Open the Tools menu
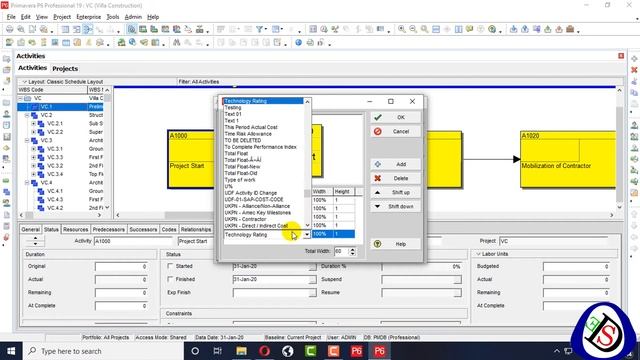The height and width of the screenshot is (360, 640). pyautogui.click(x=113, y=17)
